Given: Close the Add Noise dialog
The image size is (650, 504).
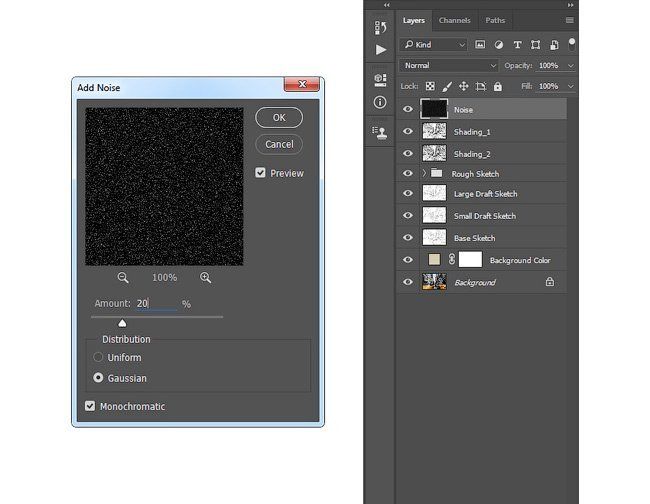Looking at the screenshot, I should point(302,84).
